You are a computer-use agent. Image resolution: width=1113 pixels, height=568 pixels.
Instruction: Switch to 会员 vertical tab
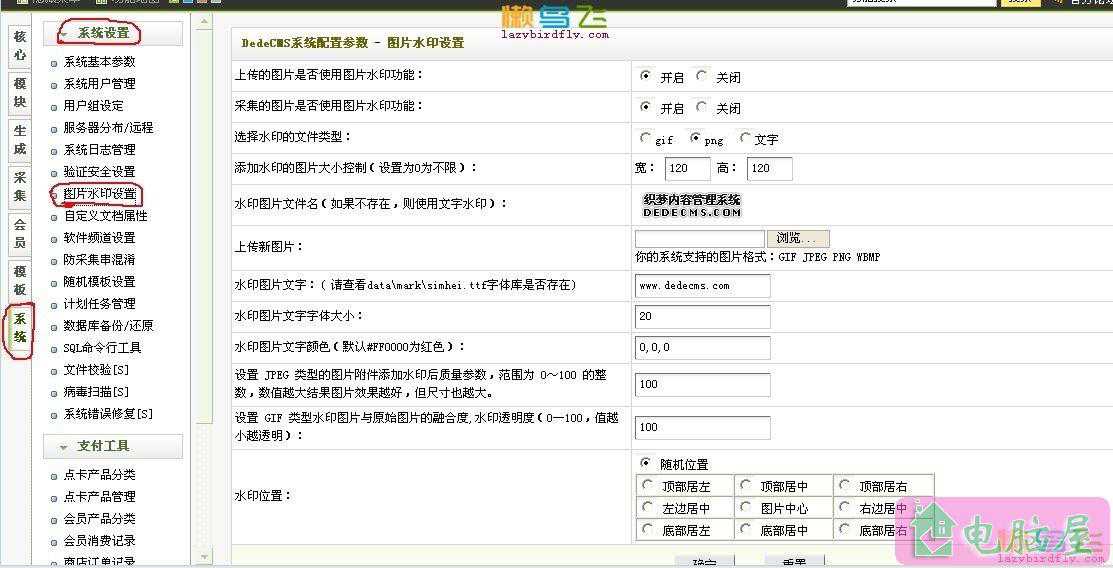[20, 233]
